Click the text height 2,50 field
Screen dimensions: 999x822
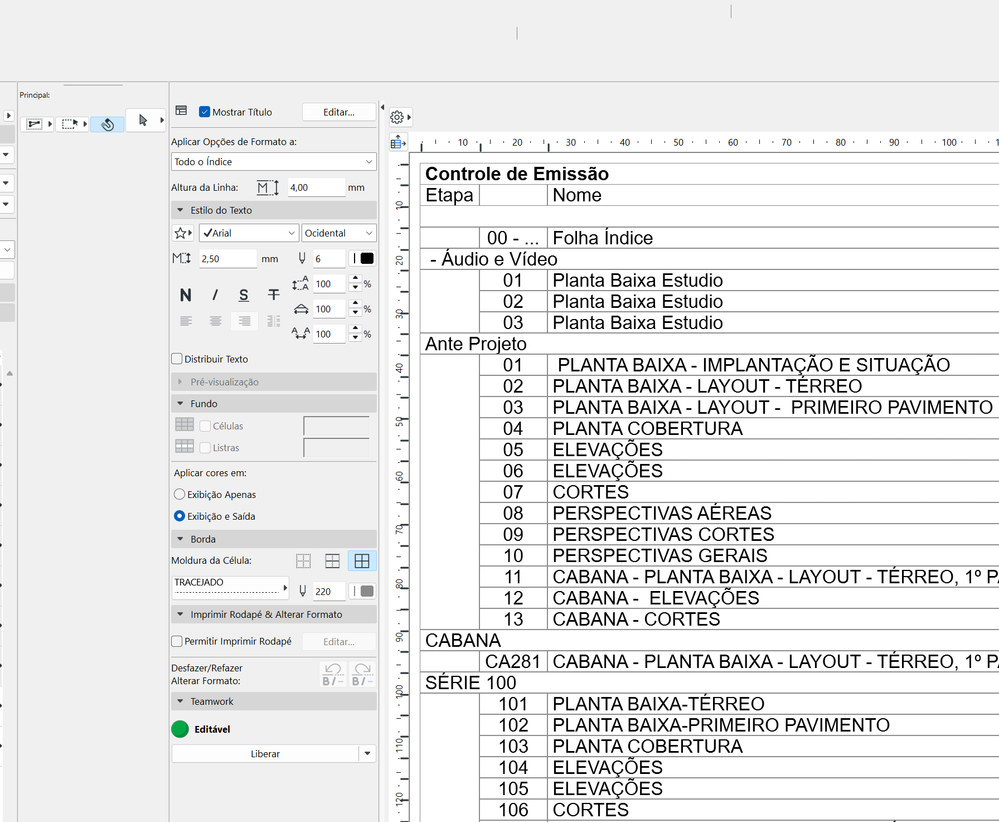[x=227, y=259]
